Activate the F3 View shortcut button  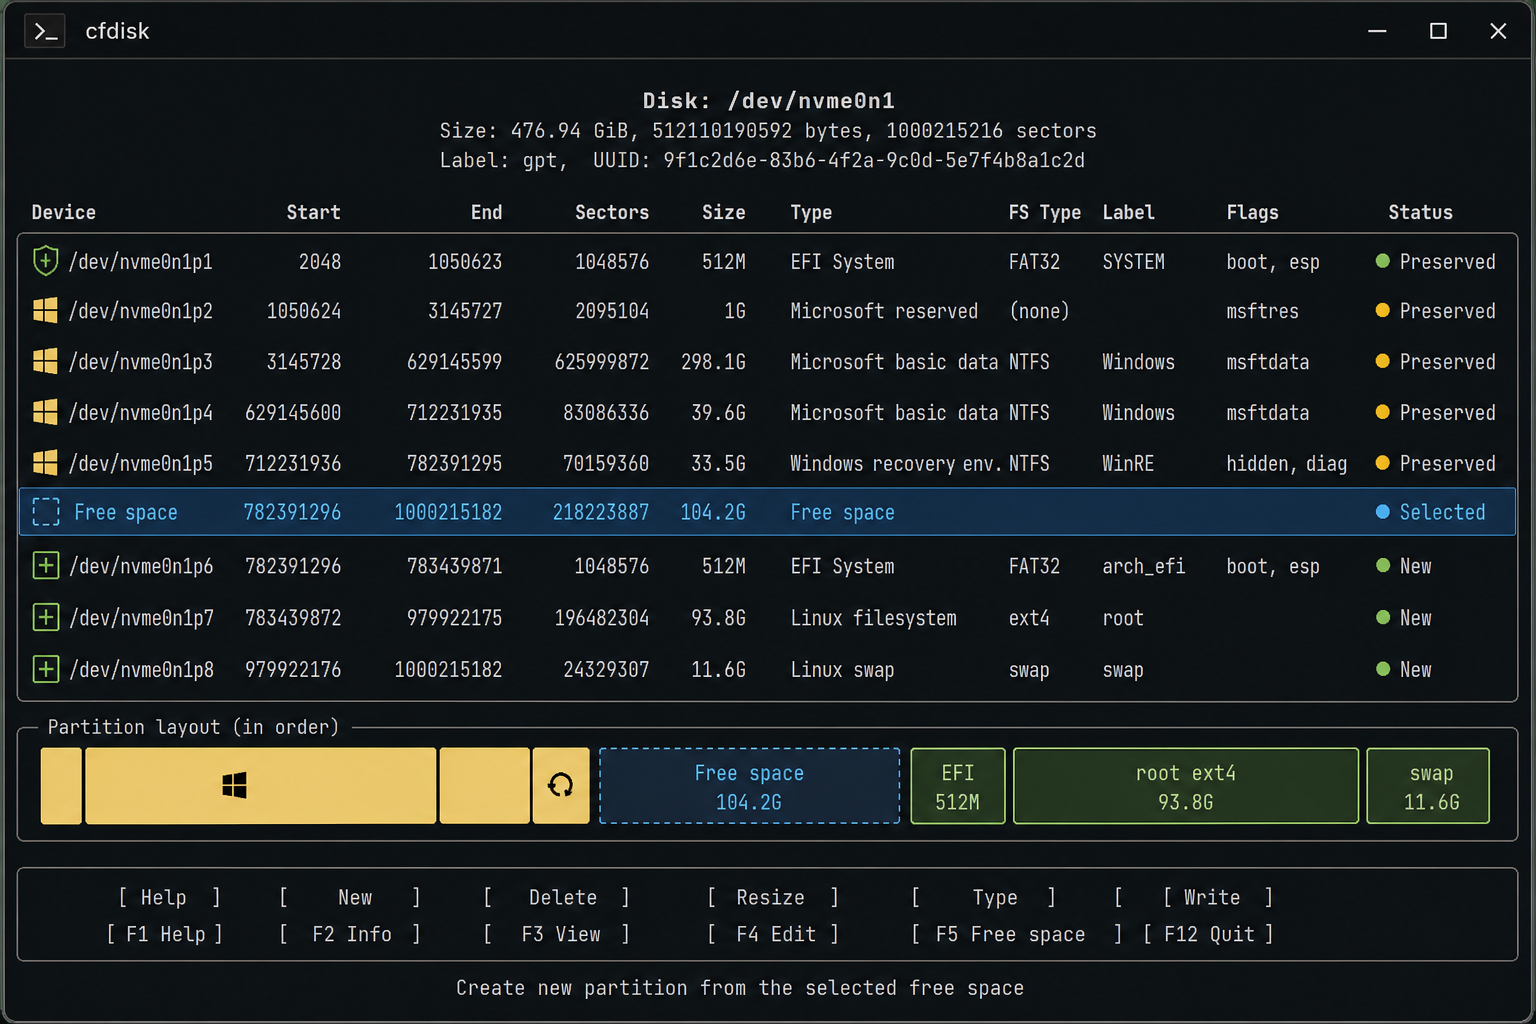click(558, 934)
